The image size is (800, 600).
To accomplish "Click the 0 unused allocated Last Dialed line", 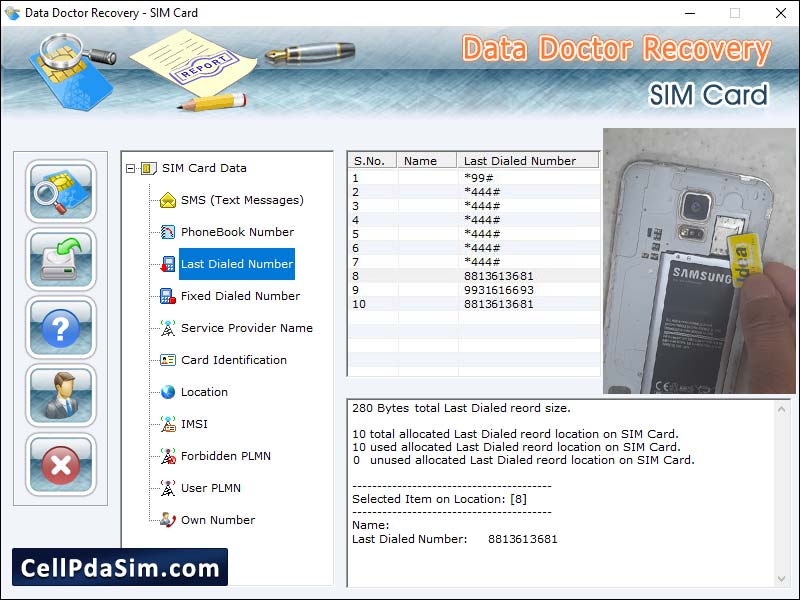I will tap(523, 460).
